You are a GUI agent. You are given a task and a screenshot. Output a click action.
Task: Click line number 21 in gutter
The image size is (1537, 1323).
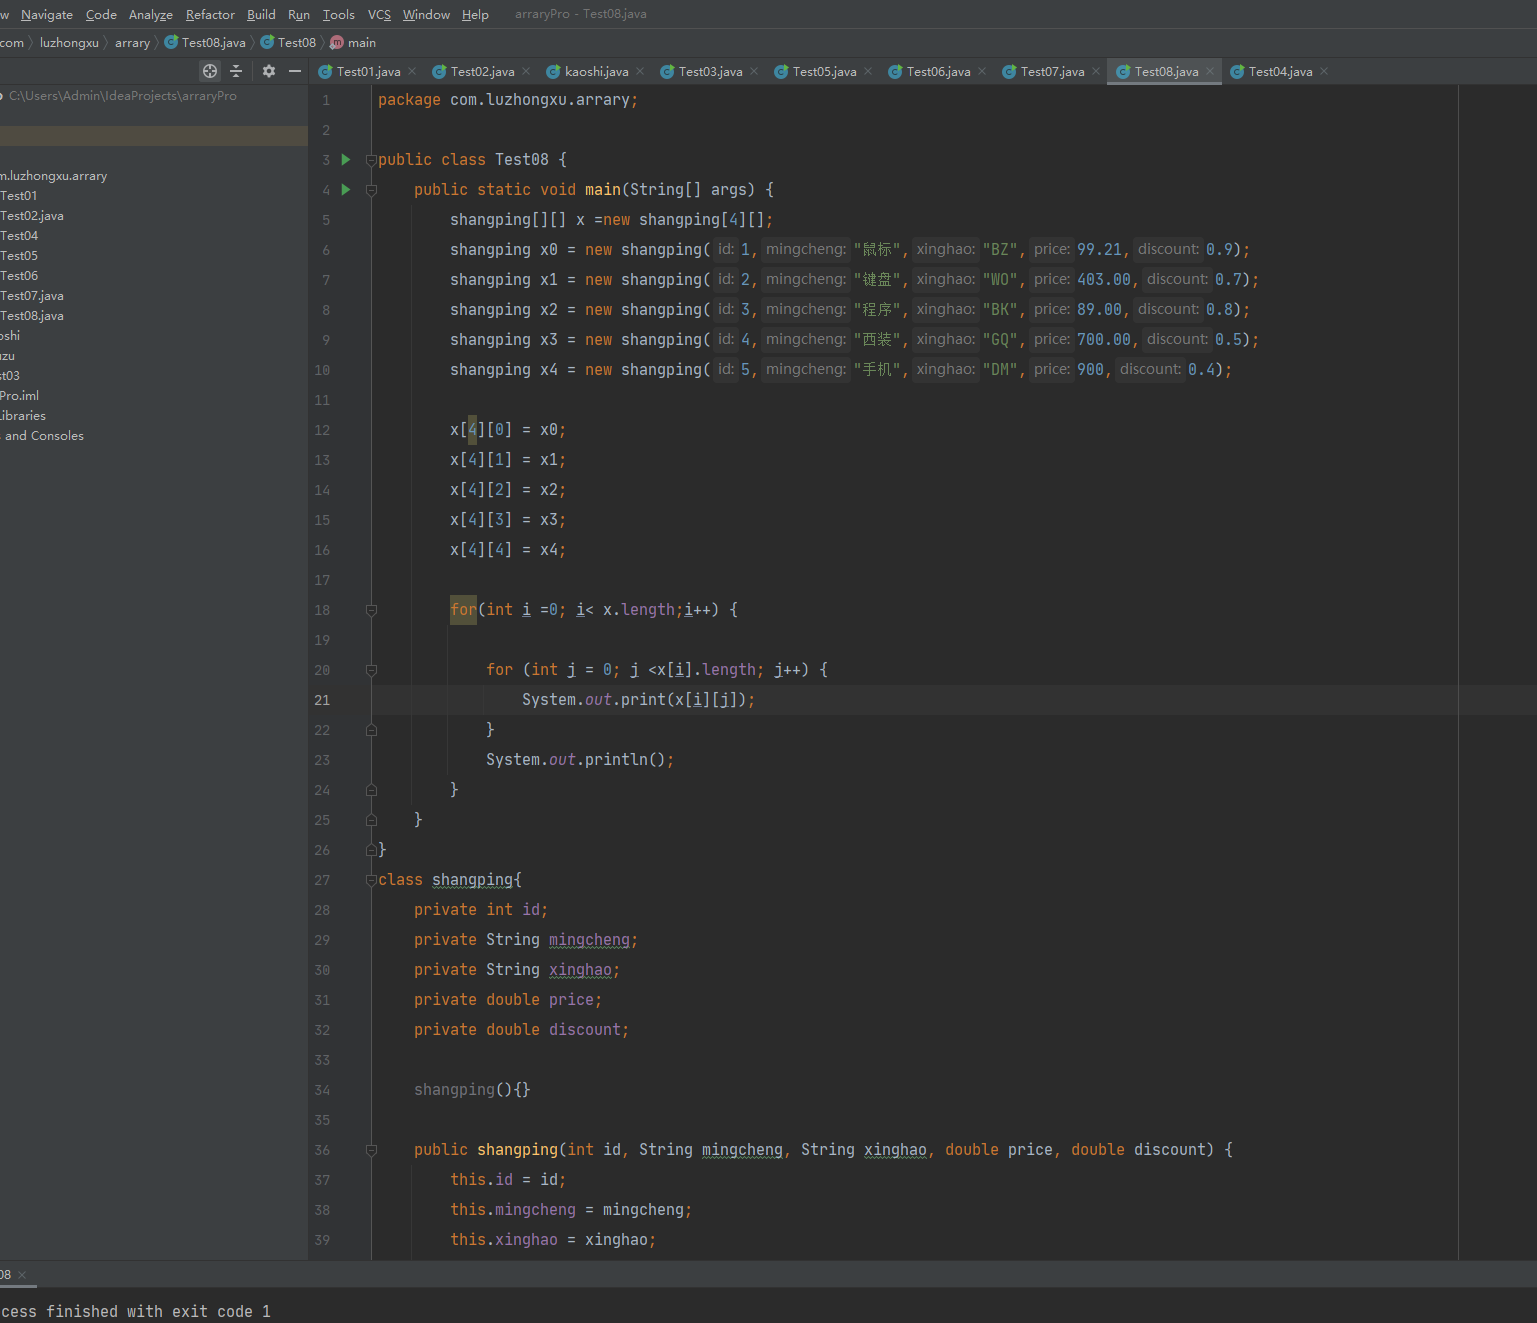pyautogui.click(x=322, y=700)
